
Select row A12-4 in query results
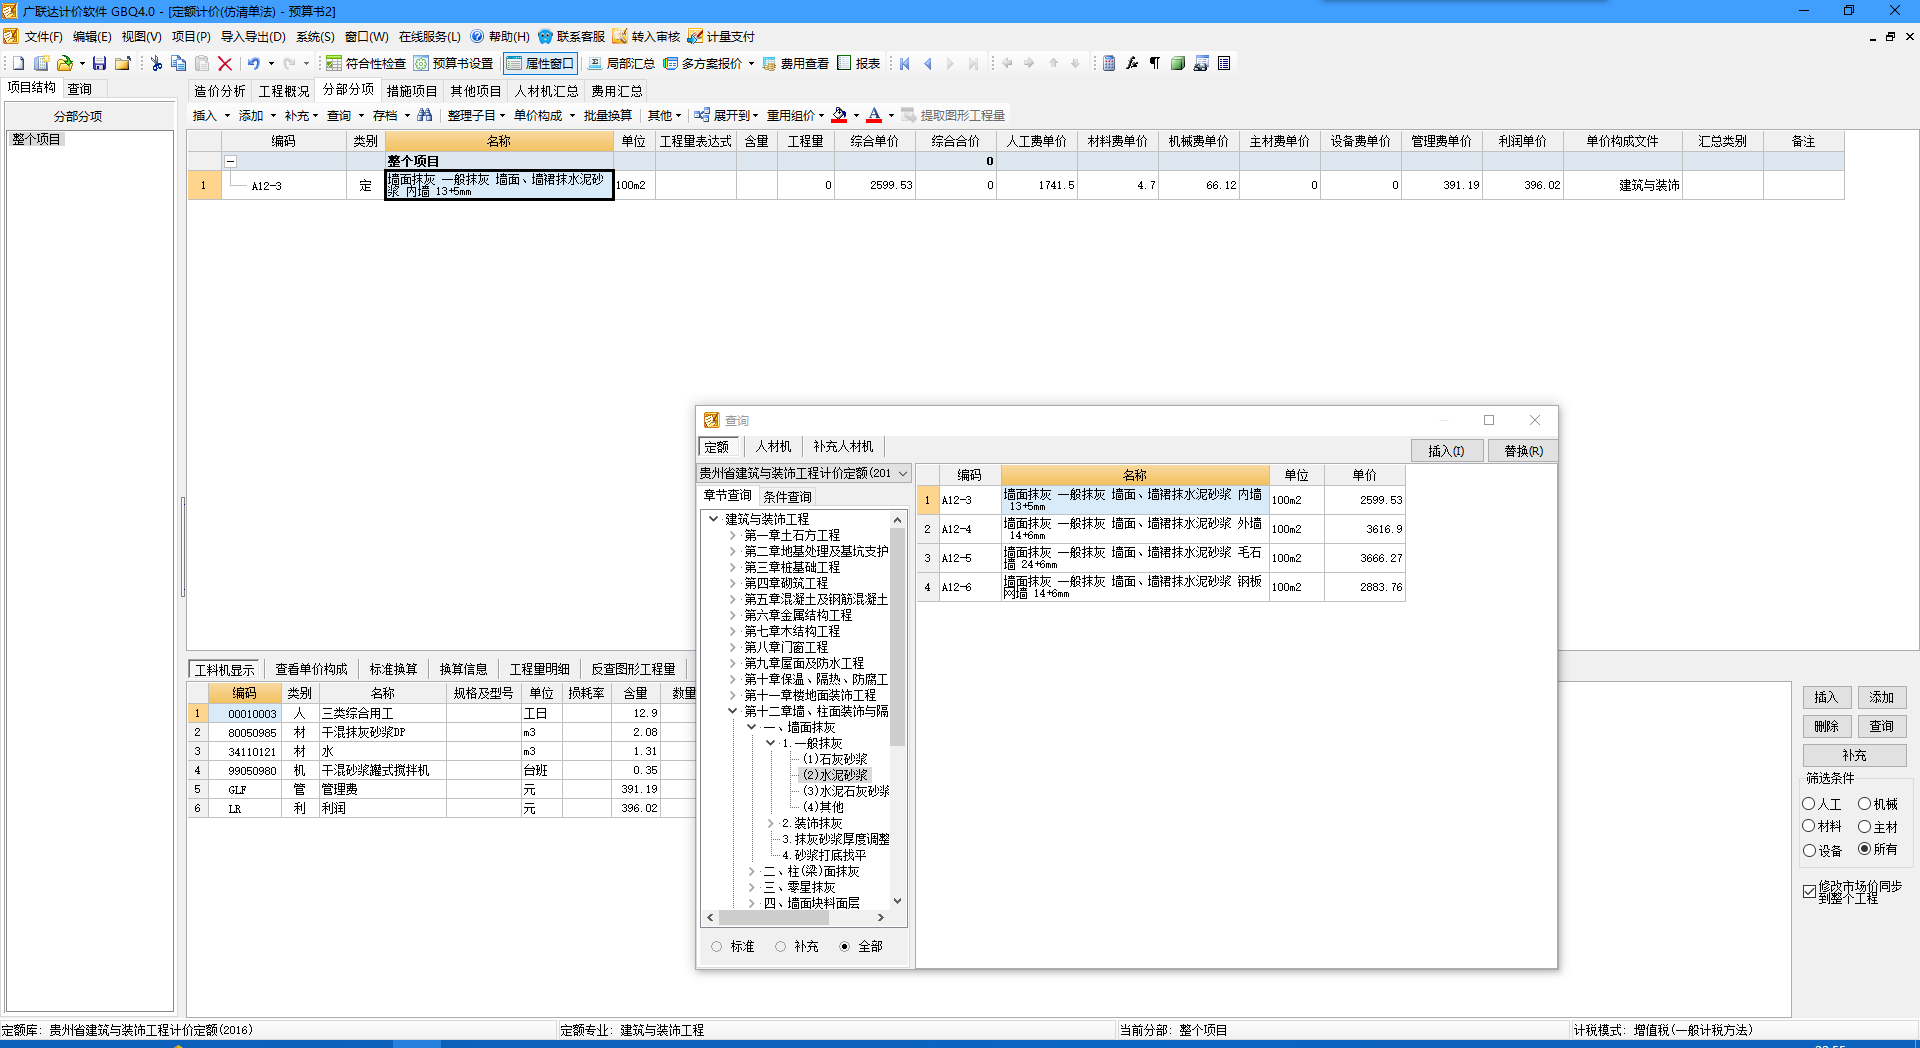(x=1161, y=529)
